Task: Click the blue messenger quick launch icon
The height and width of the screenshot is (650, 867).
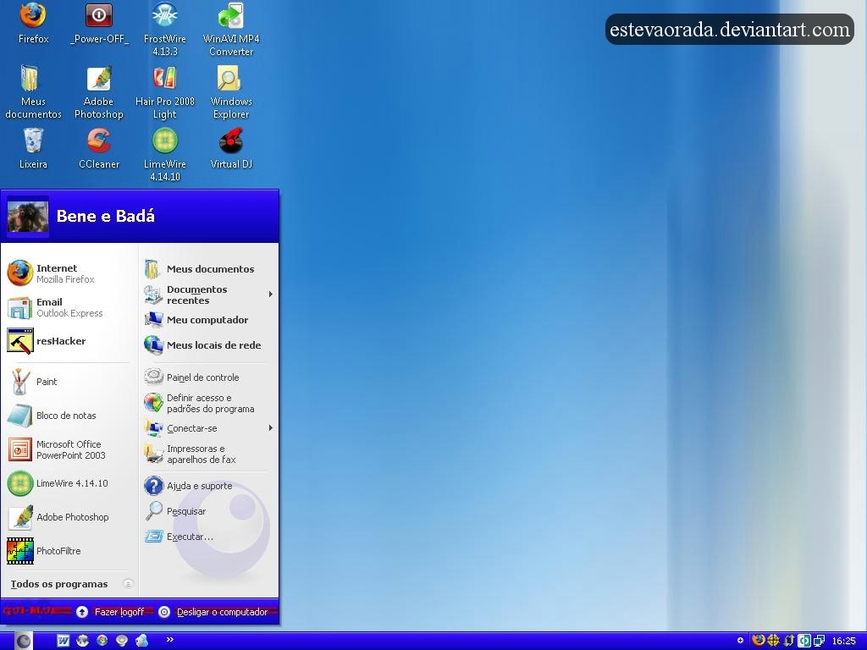Action: tap(142, 641)
